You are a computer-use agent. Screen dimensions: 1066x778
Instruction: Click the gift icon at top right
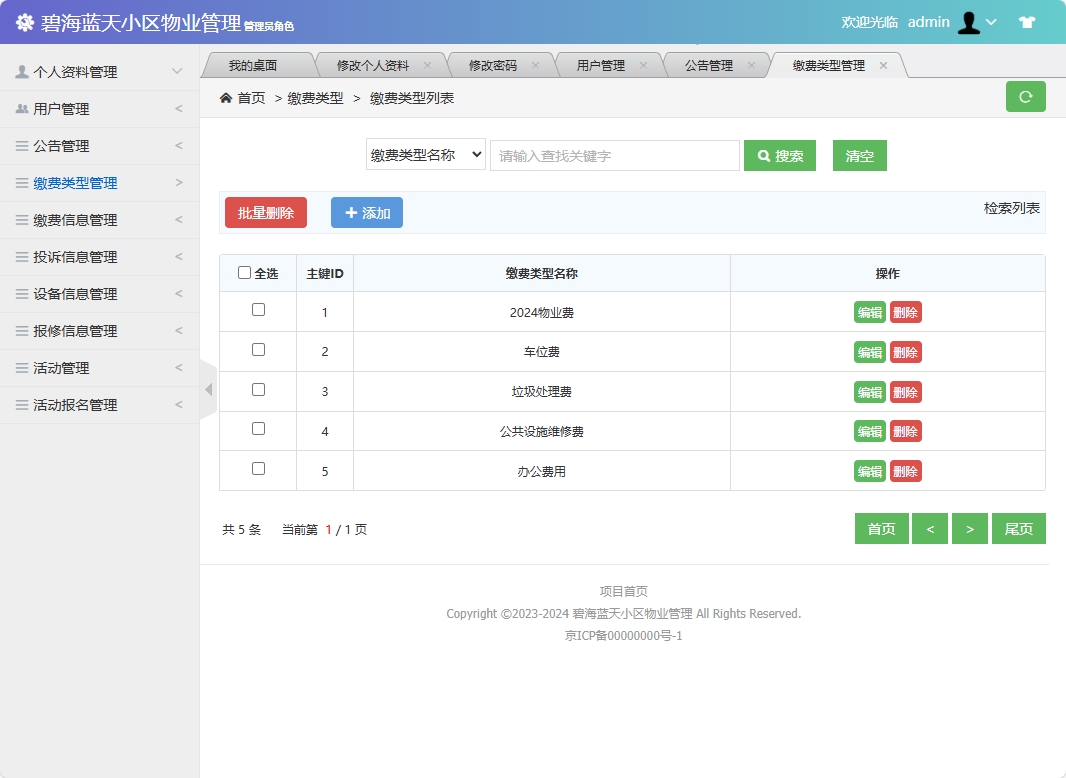coord(1027,21)
